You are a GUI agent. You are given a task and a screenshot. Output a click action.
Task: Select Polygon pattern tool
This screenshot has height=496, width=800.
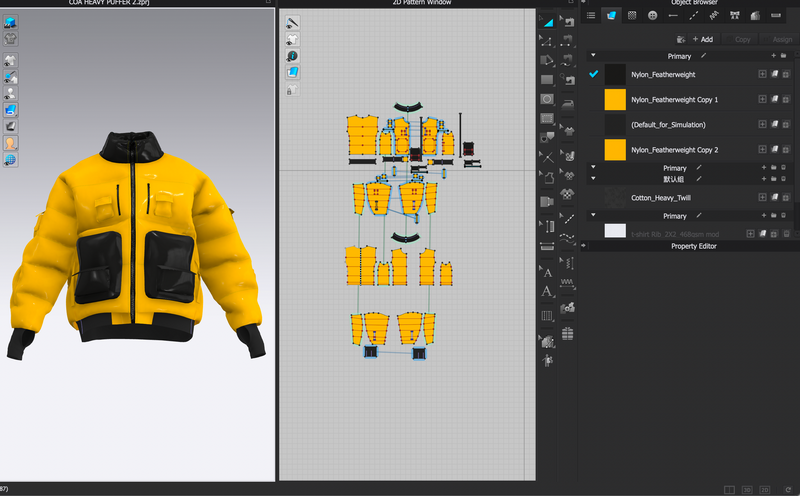click(546, 60)
